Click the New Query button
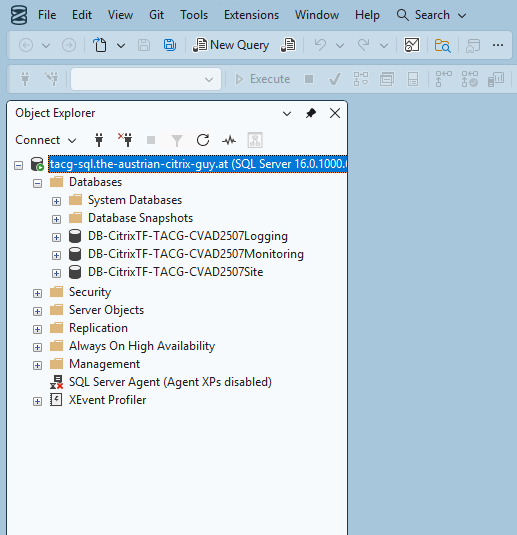Image resolution: width=517 pixels, height=535 pixels. point(231,45)
